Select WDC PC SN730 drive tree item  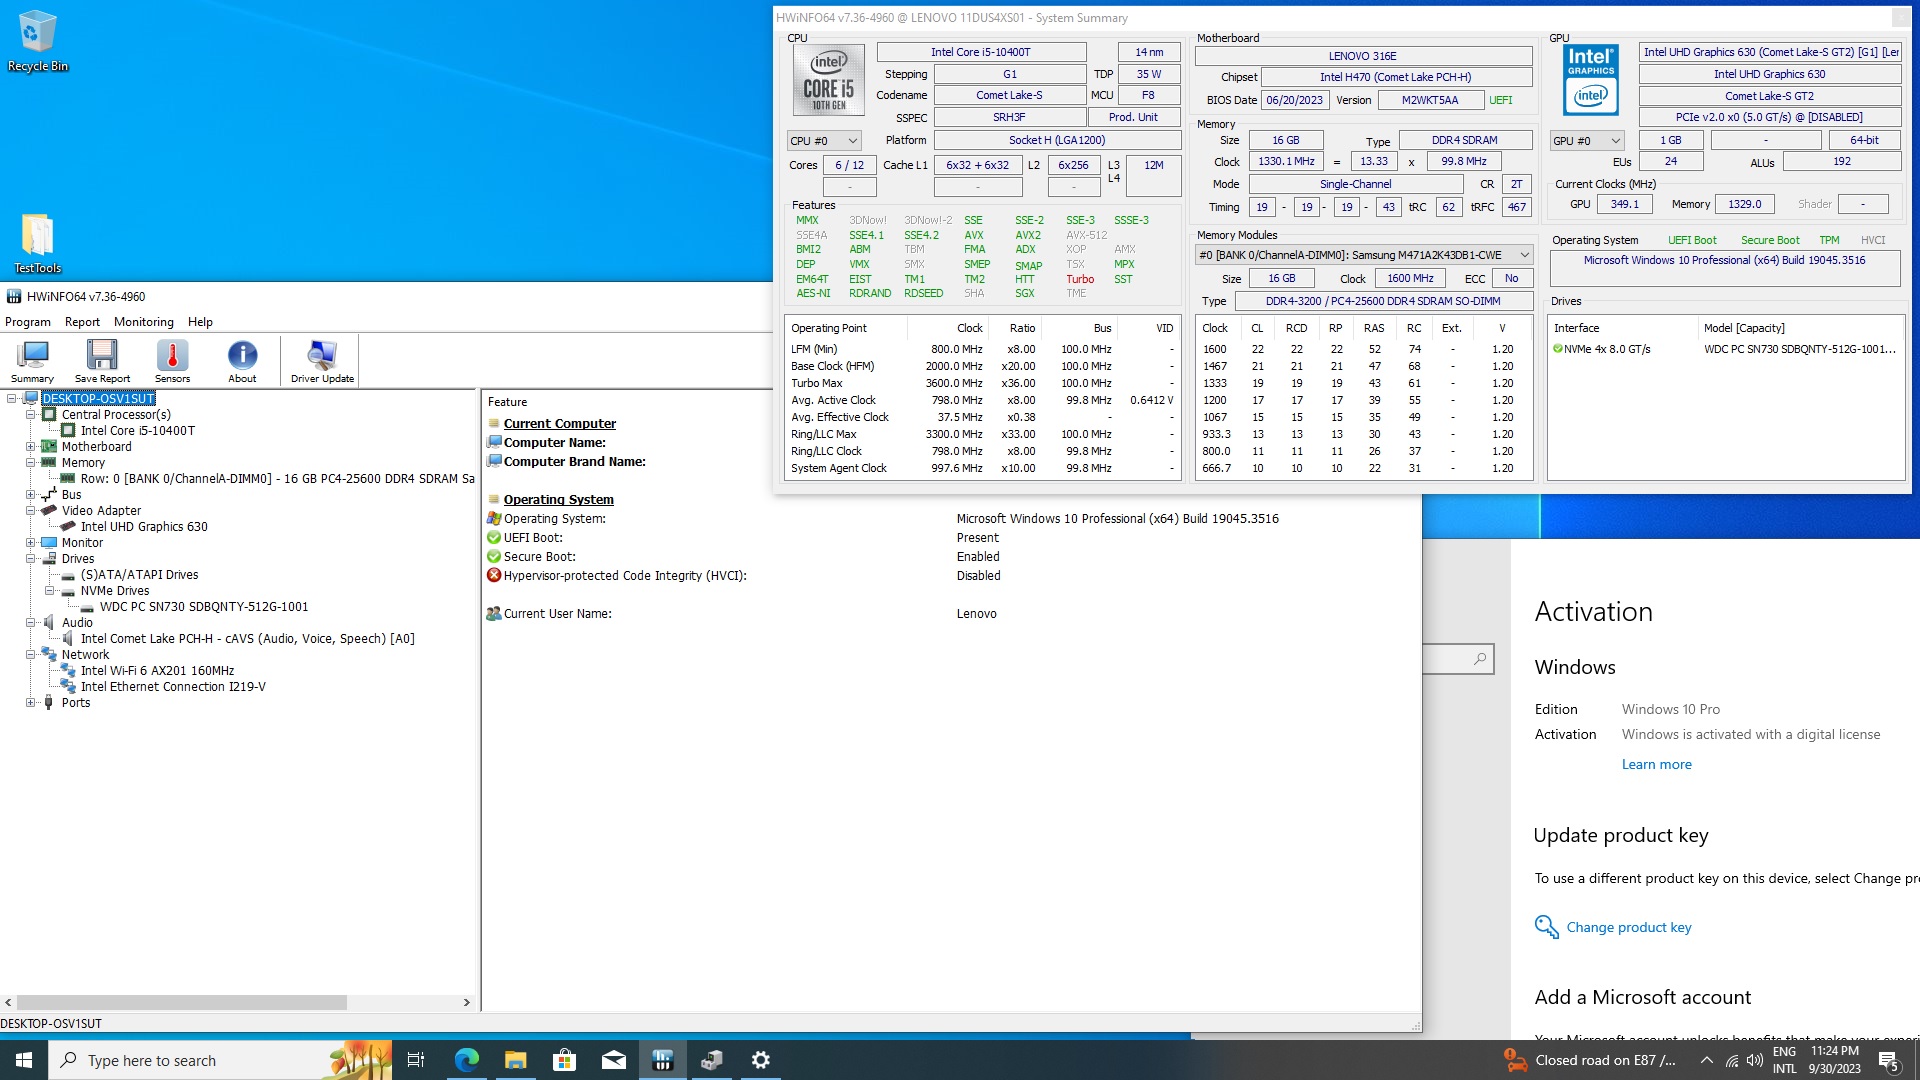click(204, 607)
